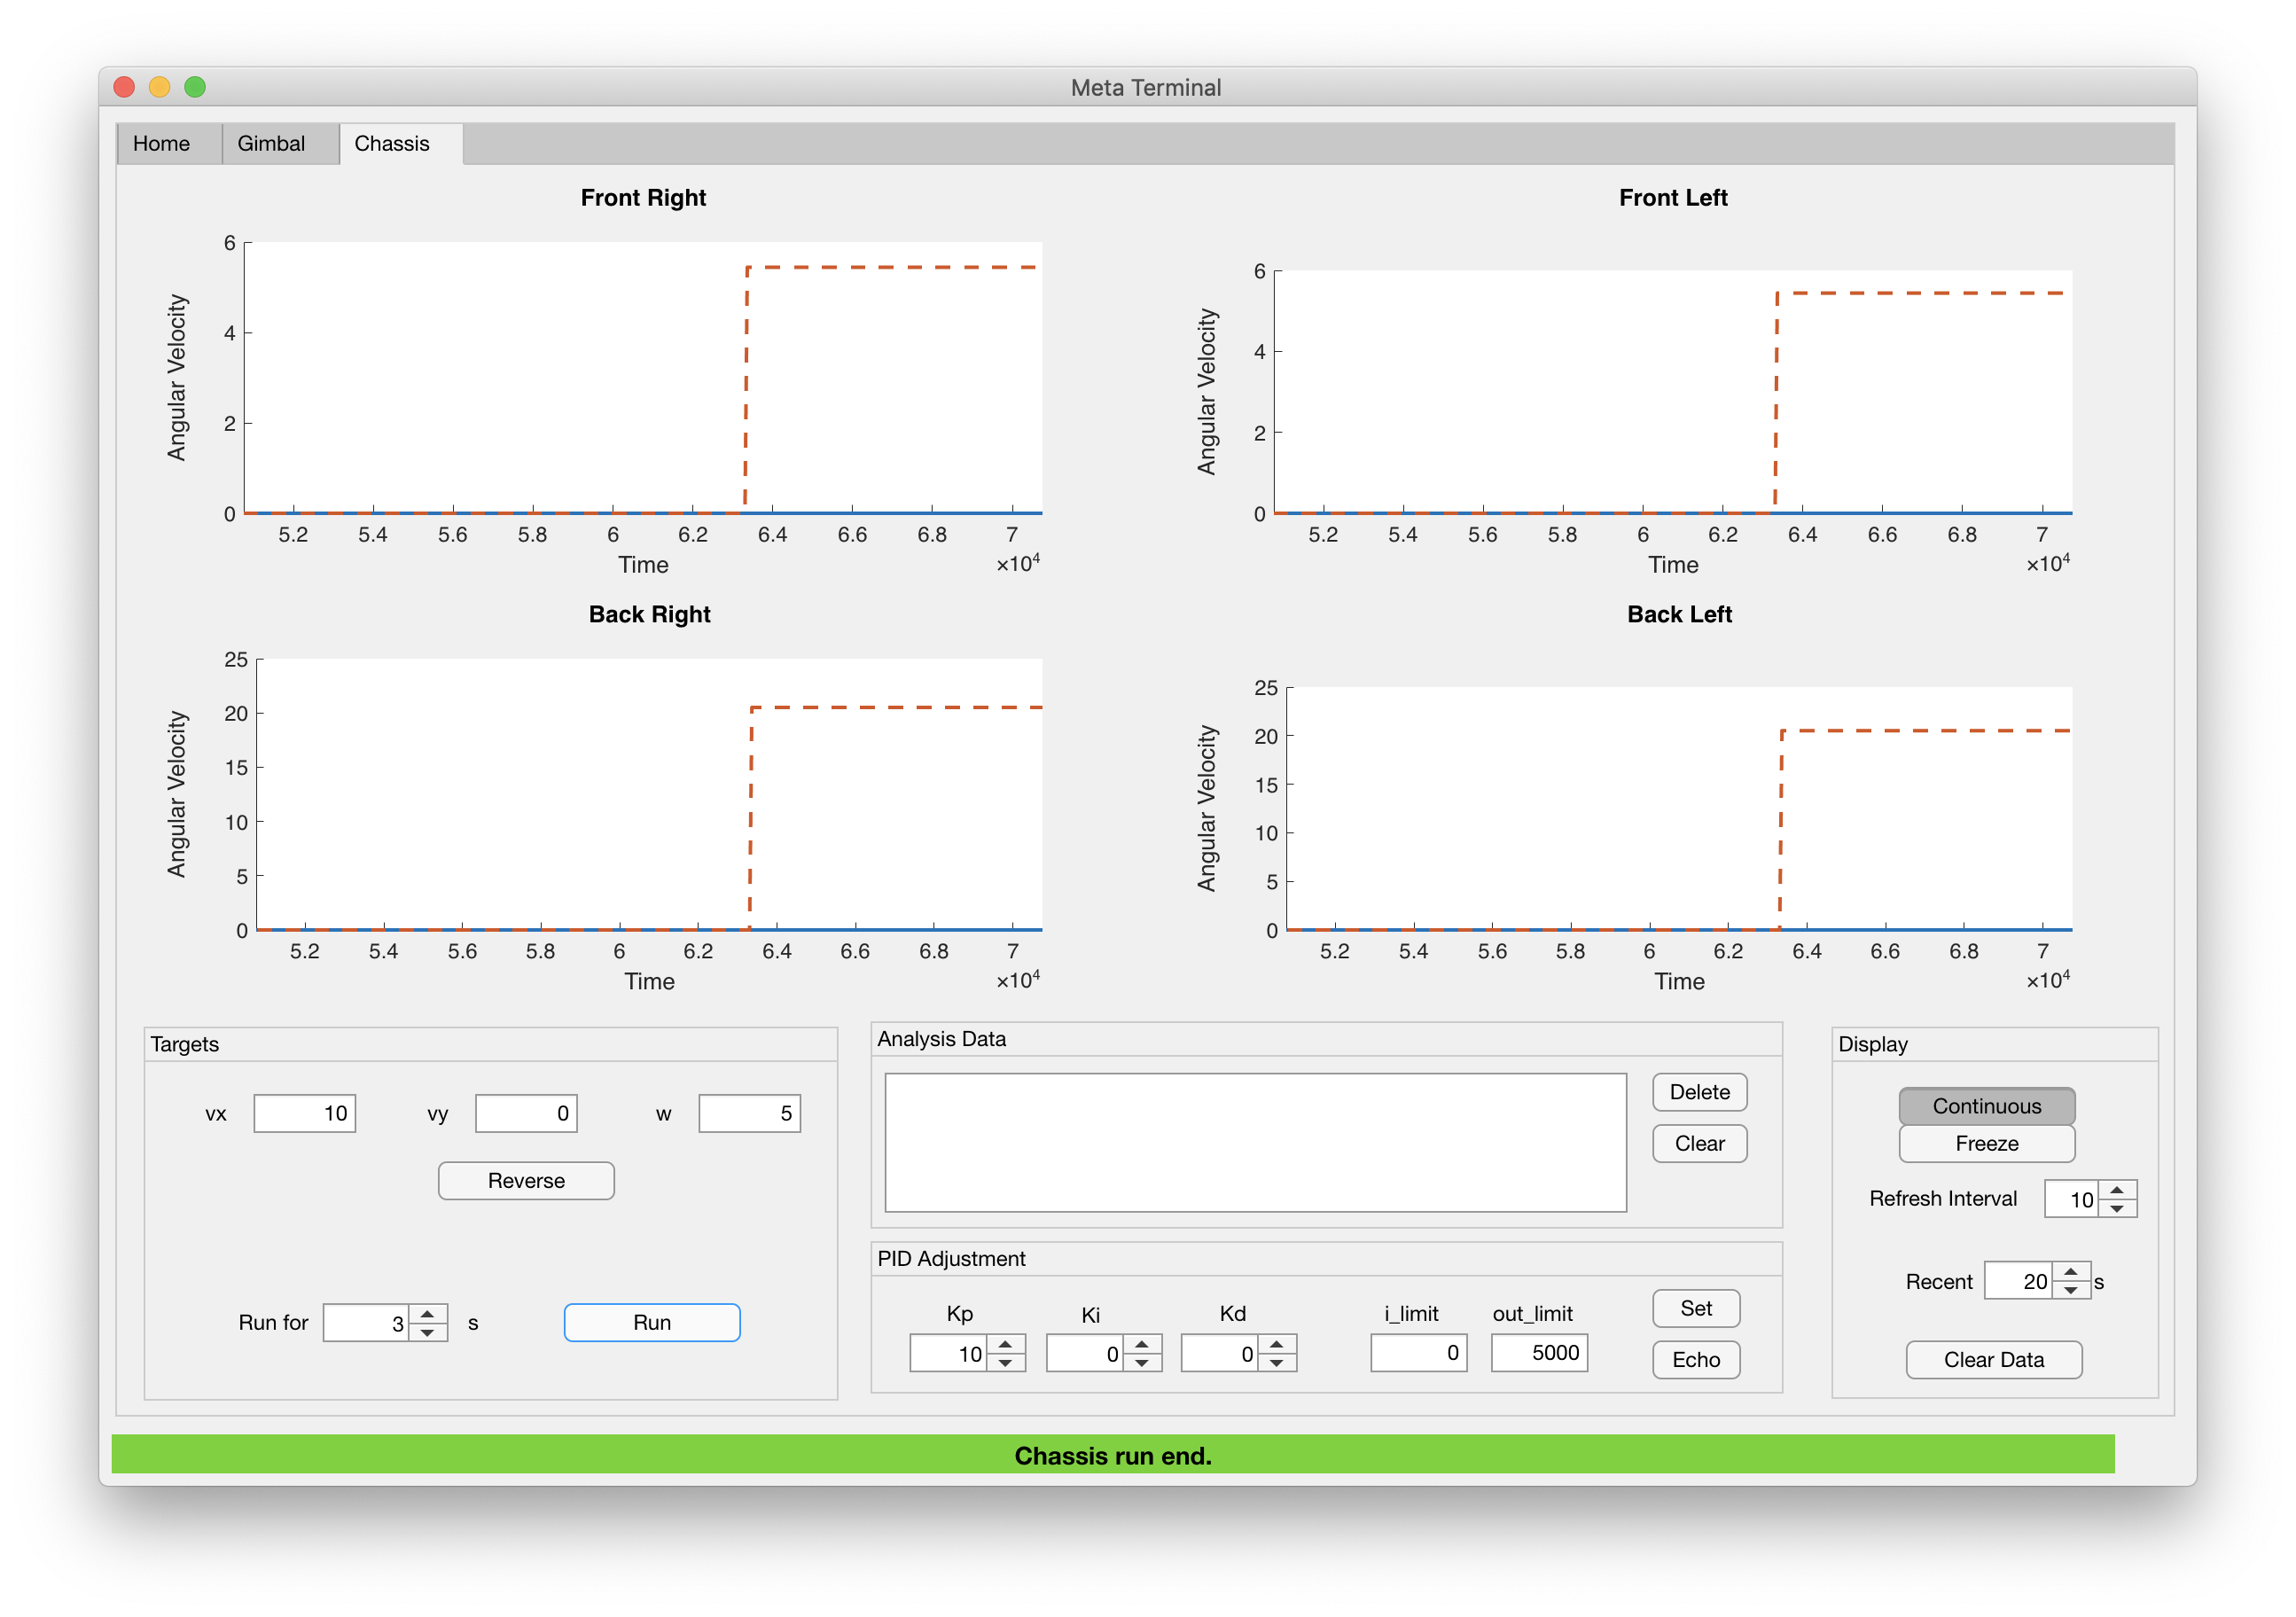The width and height of the screenshot is (2296, 1617).
Task: Click Set to apply PID parameters
Action: pyautogui.click(x=1696, y=1308)
